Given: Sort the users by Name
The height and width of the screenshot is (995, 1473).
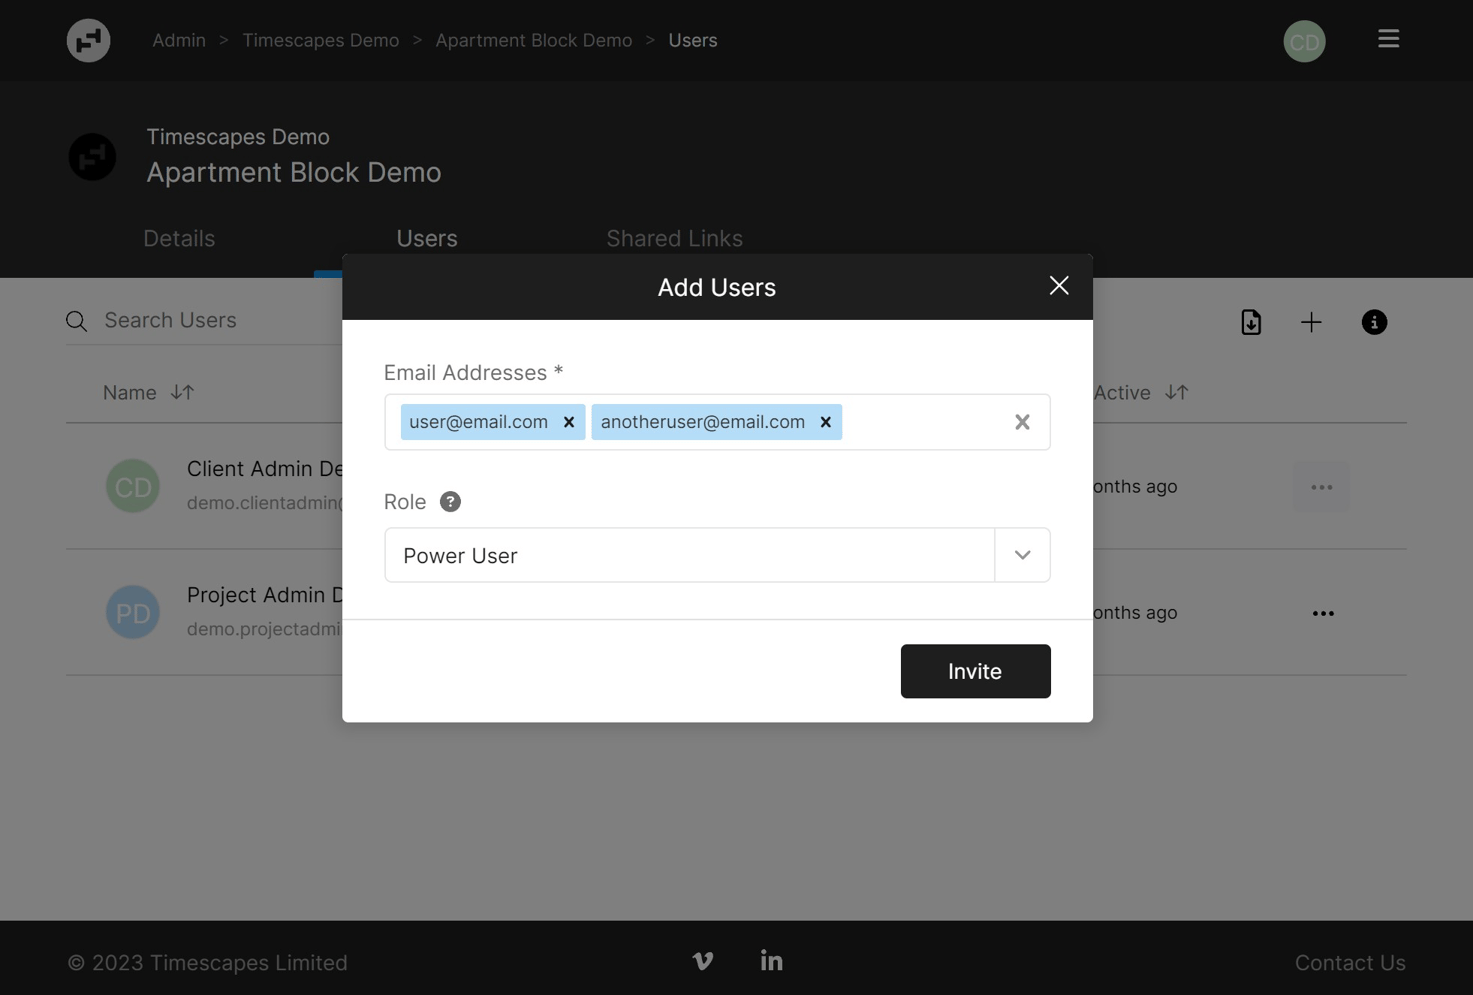Looking at the screenshot, I should (x=181, y=393).
